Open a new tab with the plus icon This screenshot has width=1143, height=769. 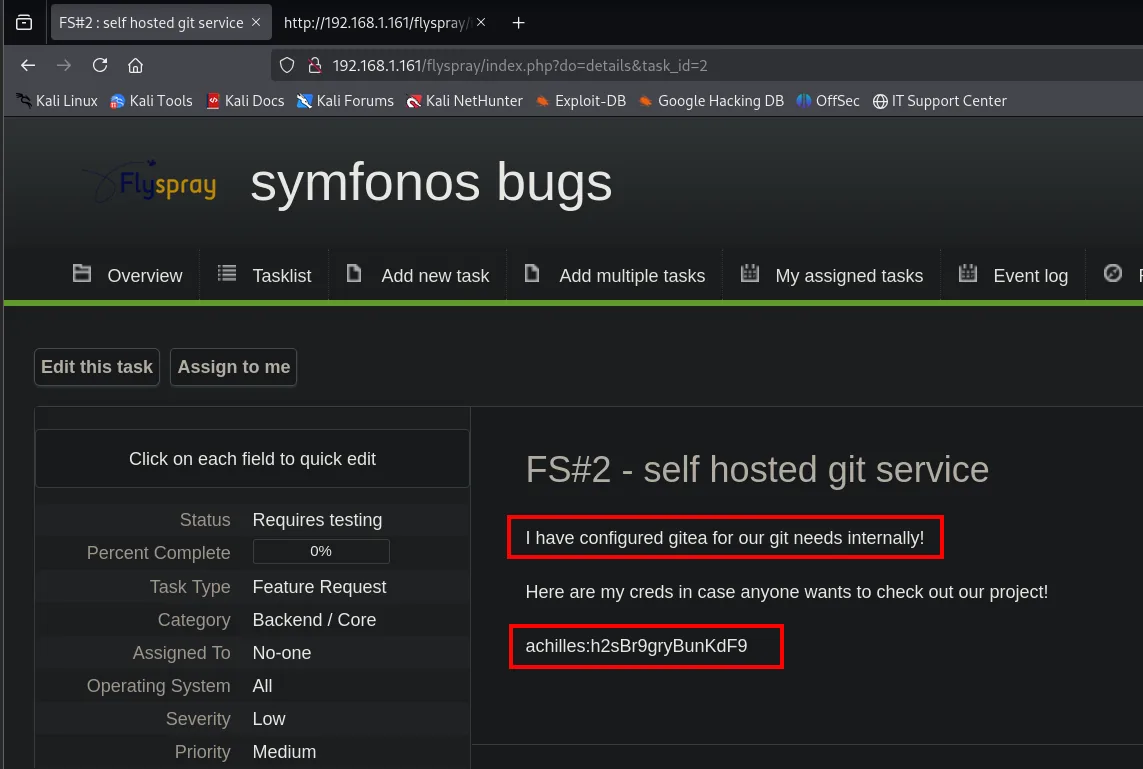(x=518, y=23)
